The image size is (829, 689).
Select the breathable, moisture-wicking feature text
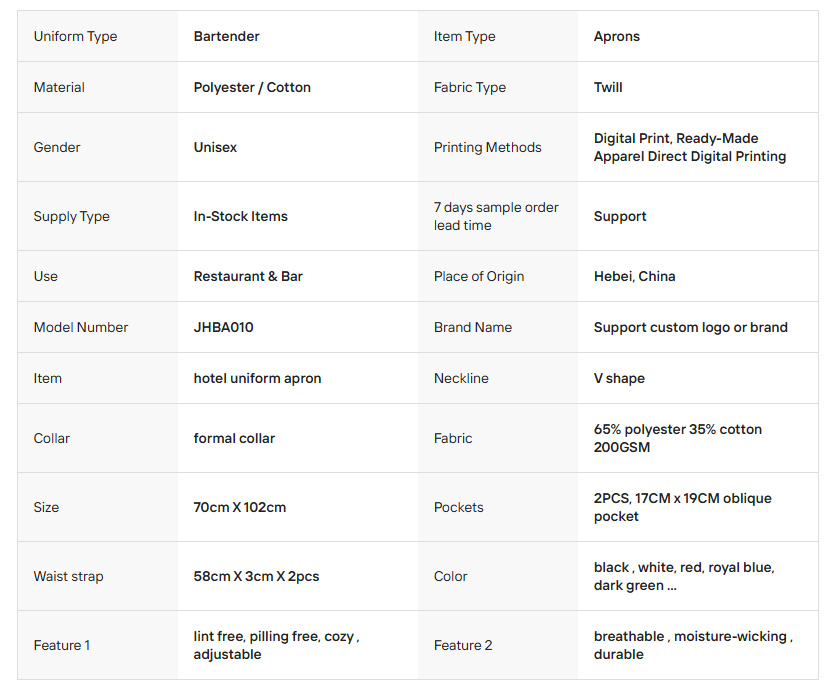click(693, 645)
